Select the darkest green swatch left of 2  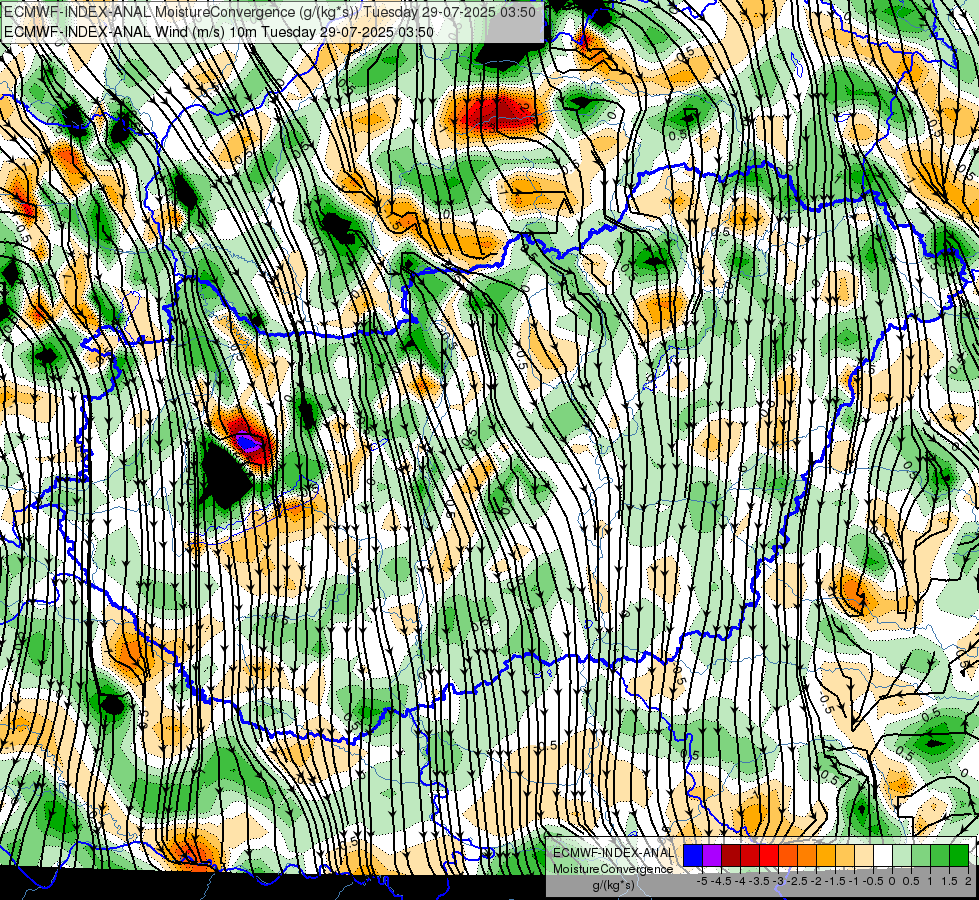[x=959, y=855]
